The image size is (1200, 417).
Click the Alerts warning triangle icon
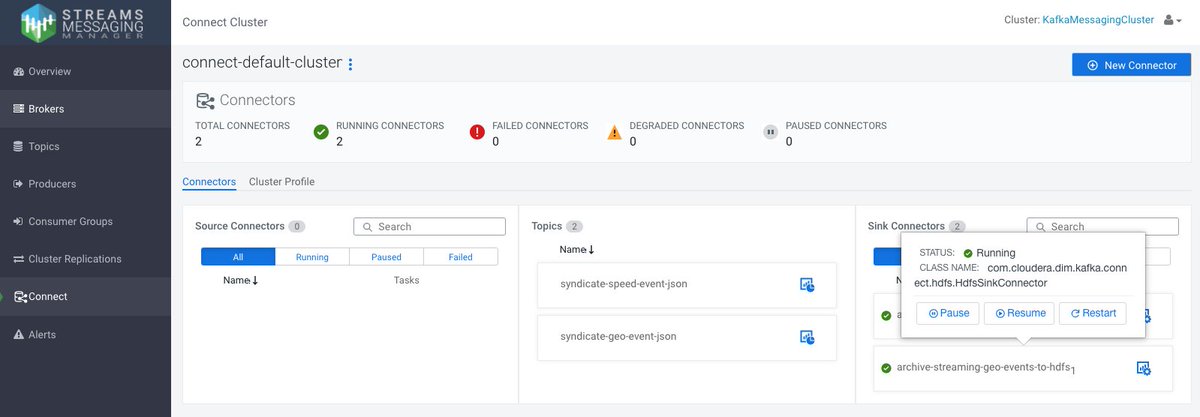(x=19, y=335)
